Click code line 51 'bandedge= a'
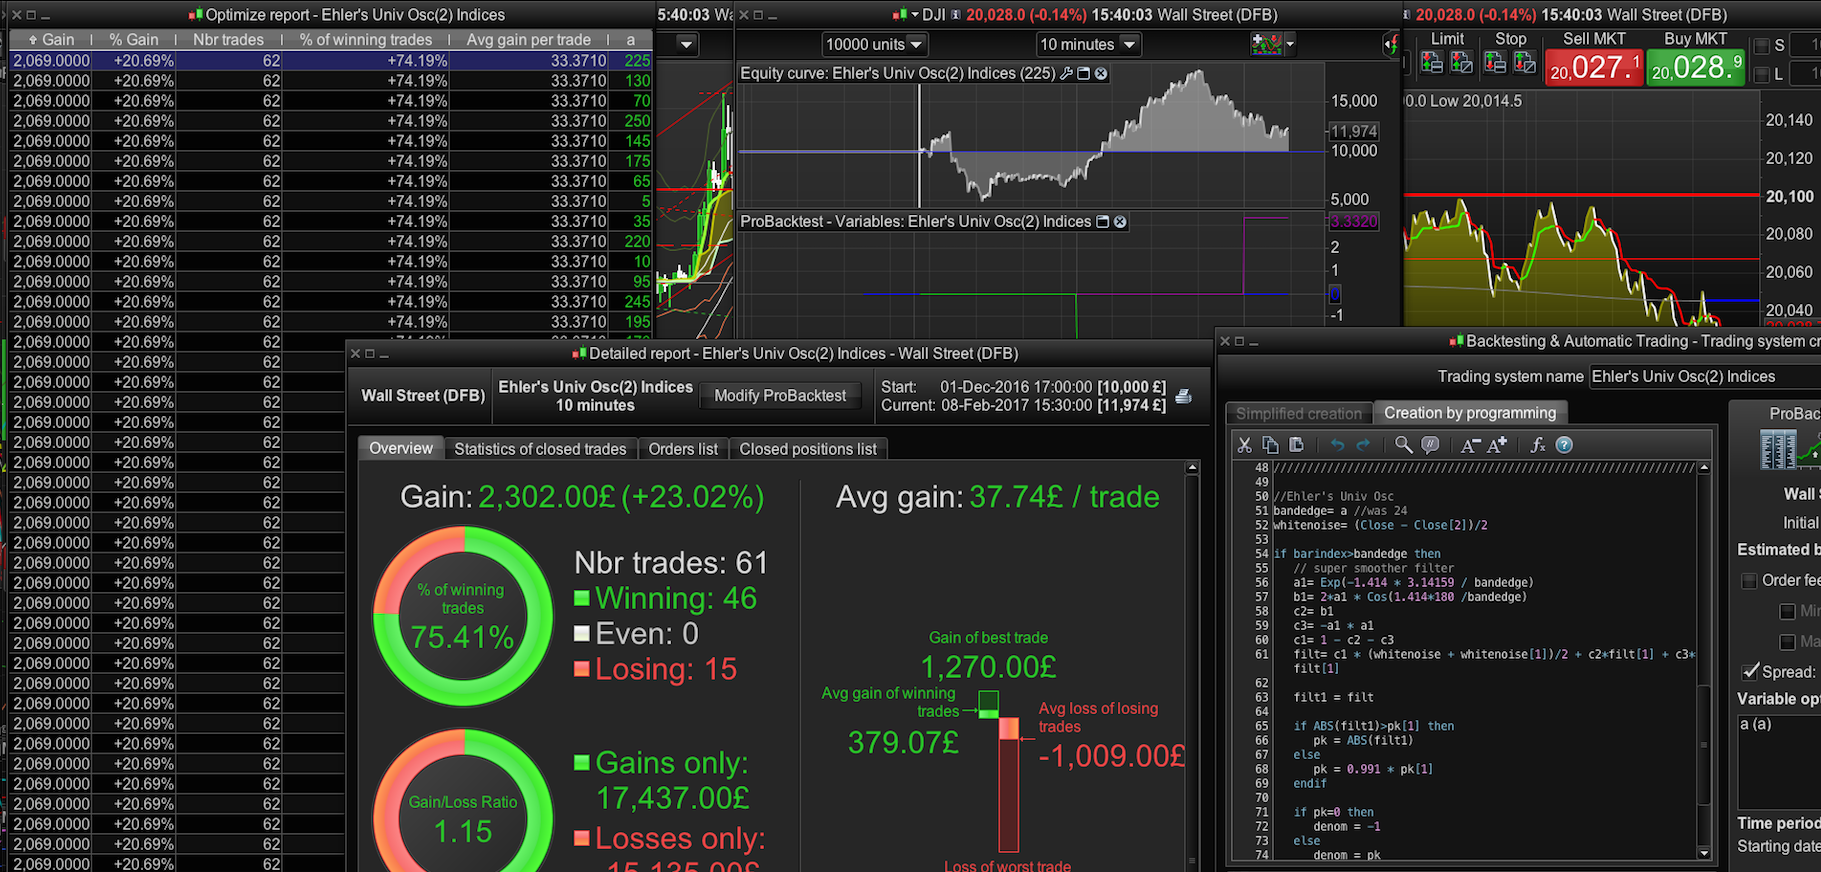 click(x=1340, y=510)
